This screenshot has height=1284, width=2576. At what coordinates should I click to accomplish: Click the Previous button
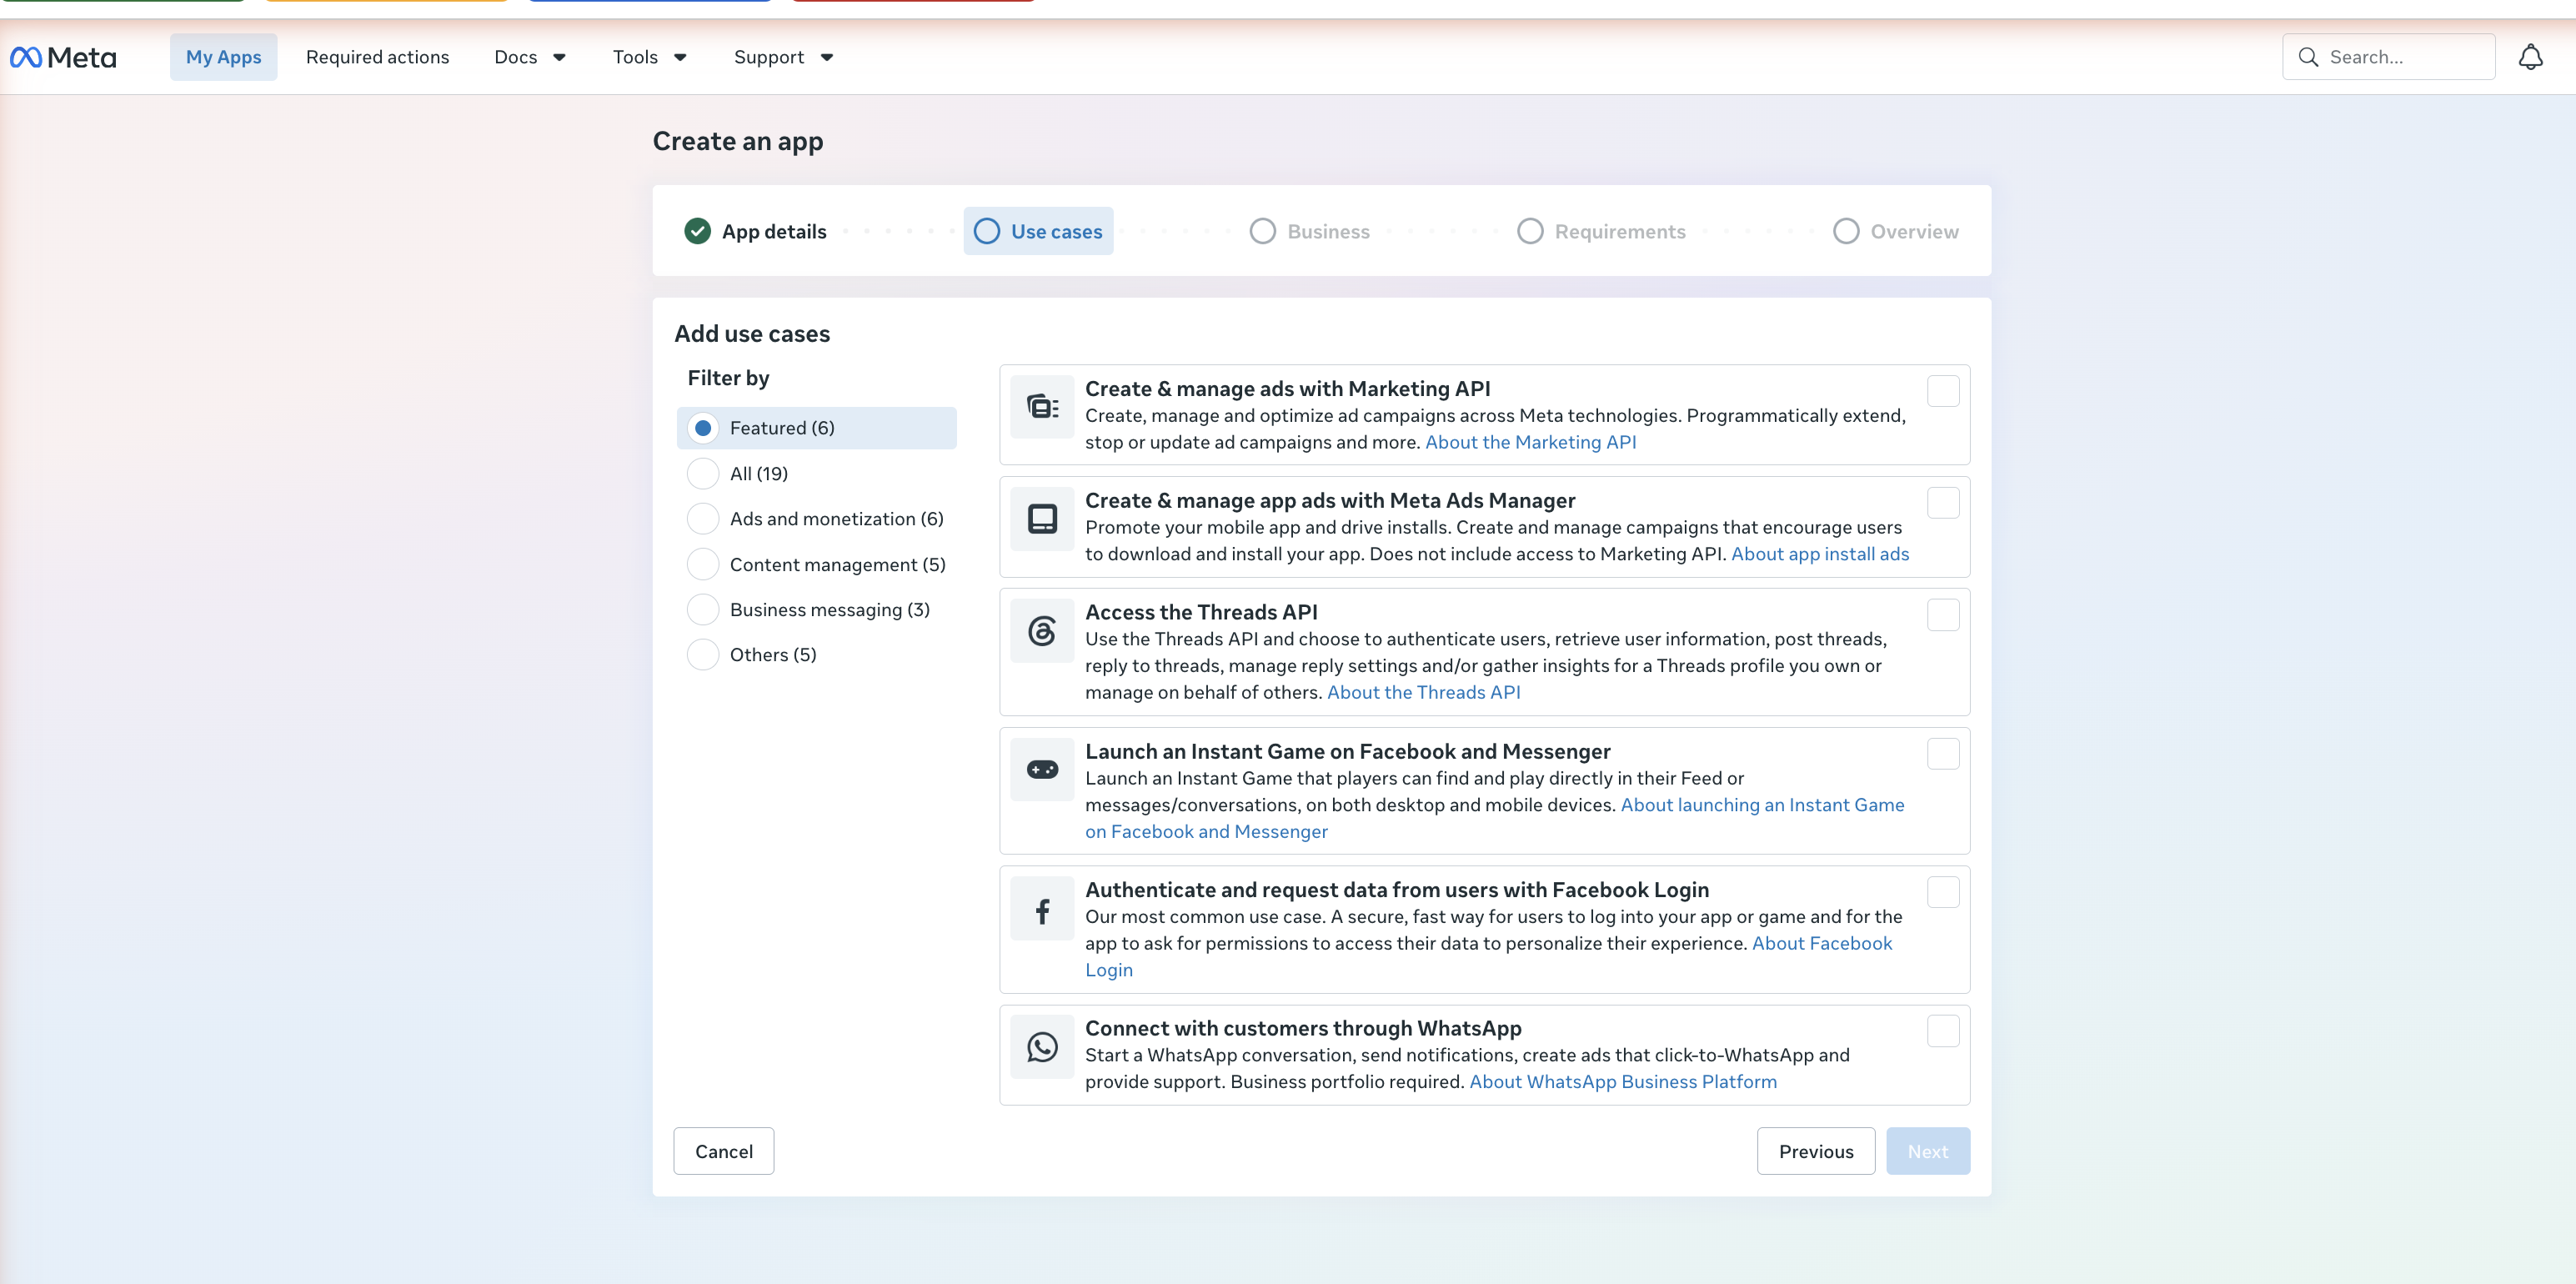[x=1815, y=1150]
